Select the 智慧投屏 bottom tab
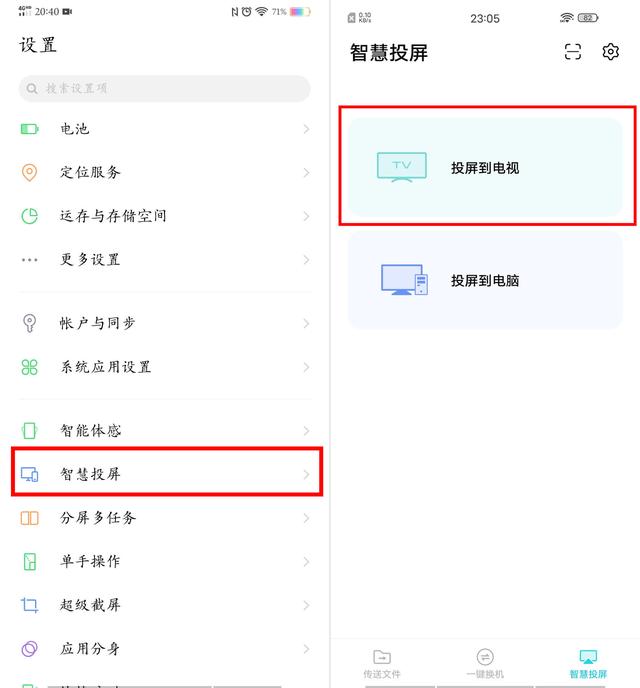Viewport: 640px width, 688px height. pos(588,663)
